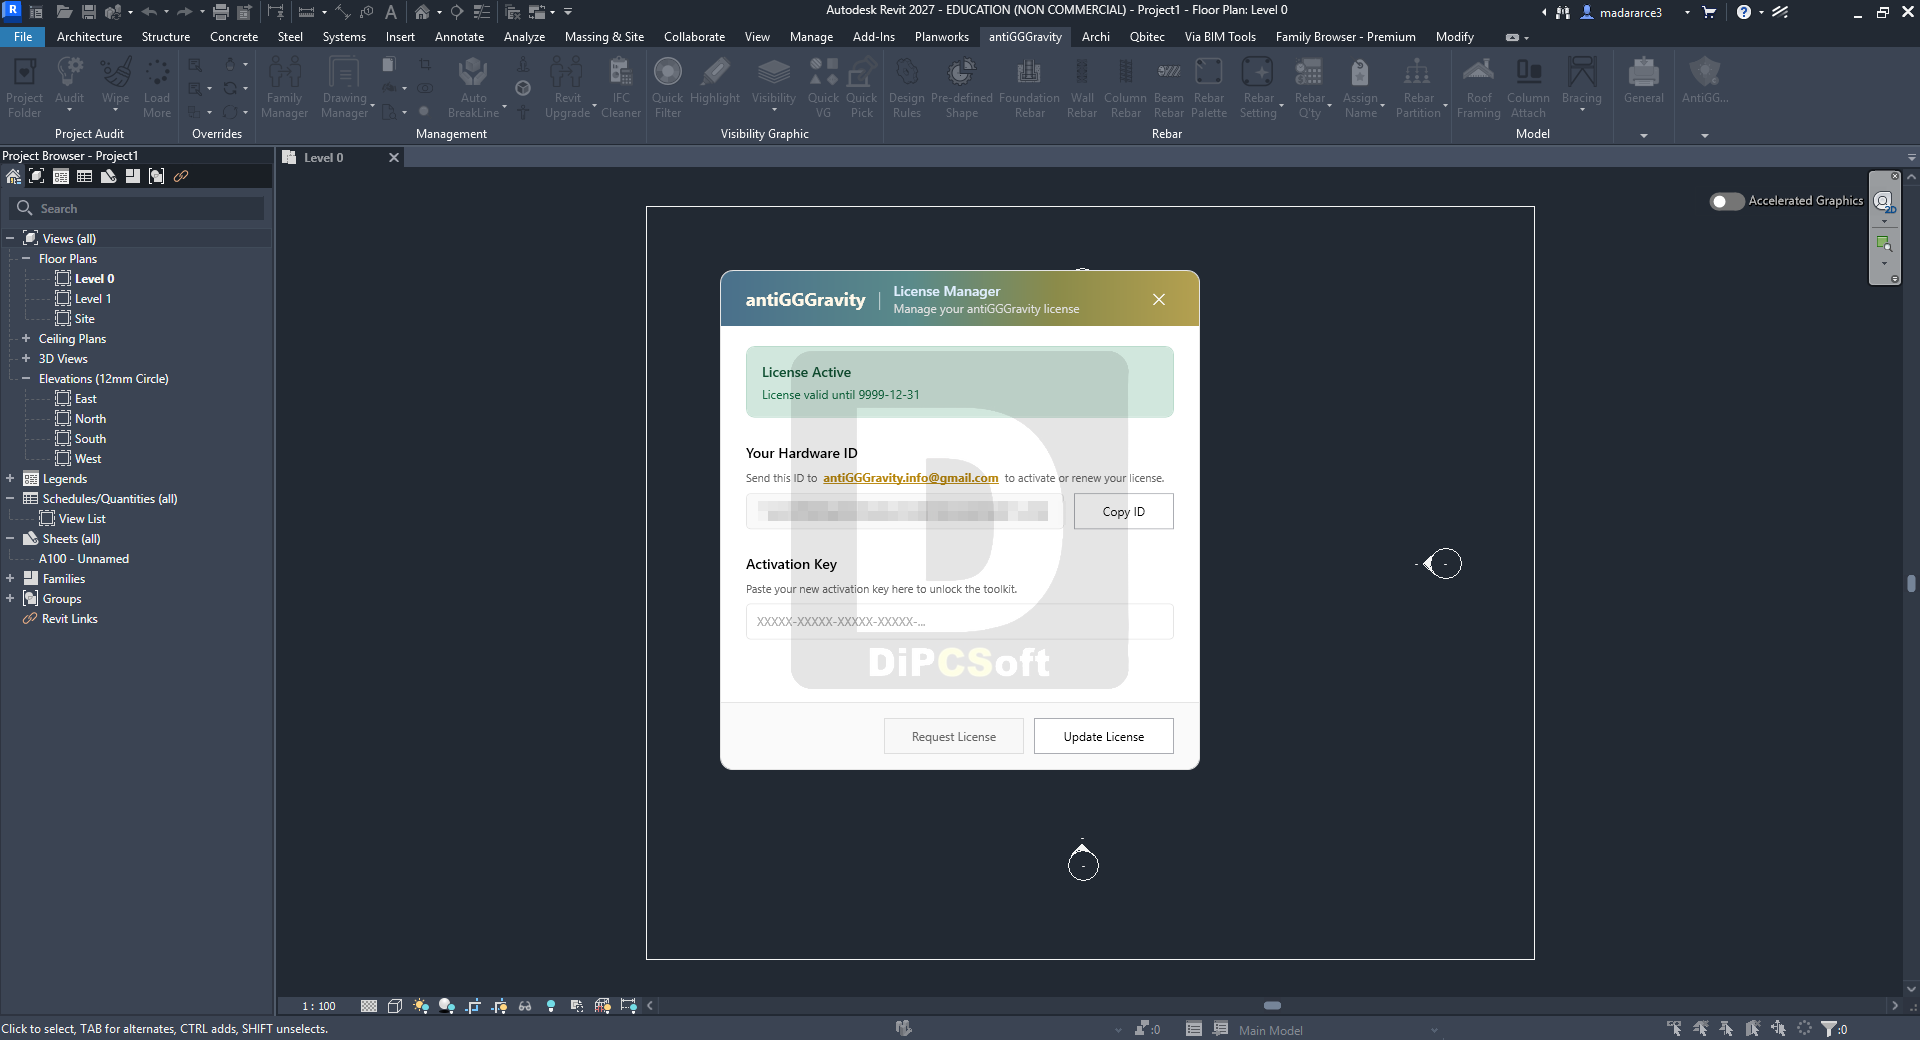Toggle the Accelerated Graphics switch
This screenshot has height=1040, width=1920.
click(1726, 201)
